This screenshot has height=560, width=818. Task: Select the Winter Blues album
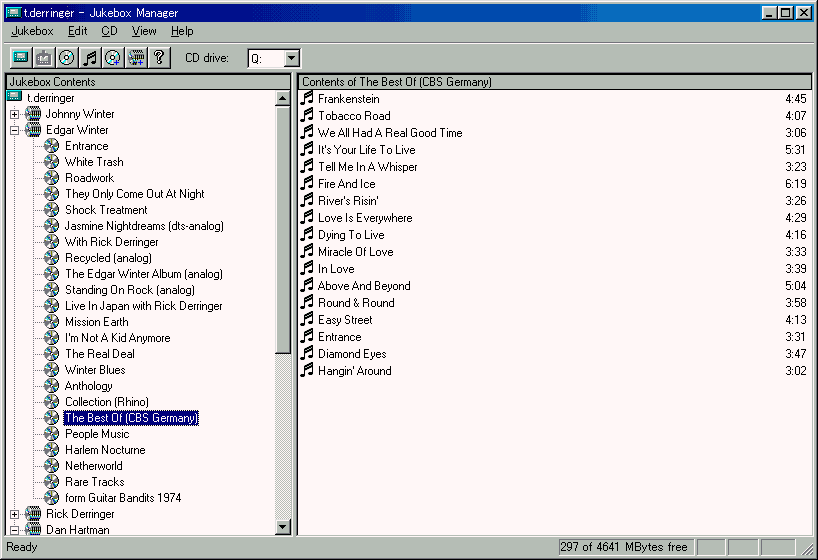pos(95,370)
